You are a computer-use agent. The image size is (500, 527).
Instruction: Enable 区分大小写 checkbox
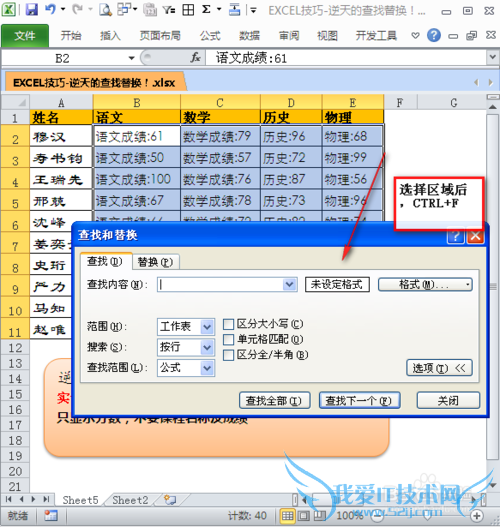pos(228,324)
